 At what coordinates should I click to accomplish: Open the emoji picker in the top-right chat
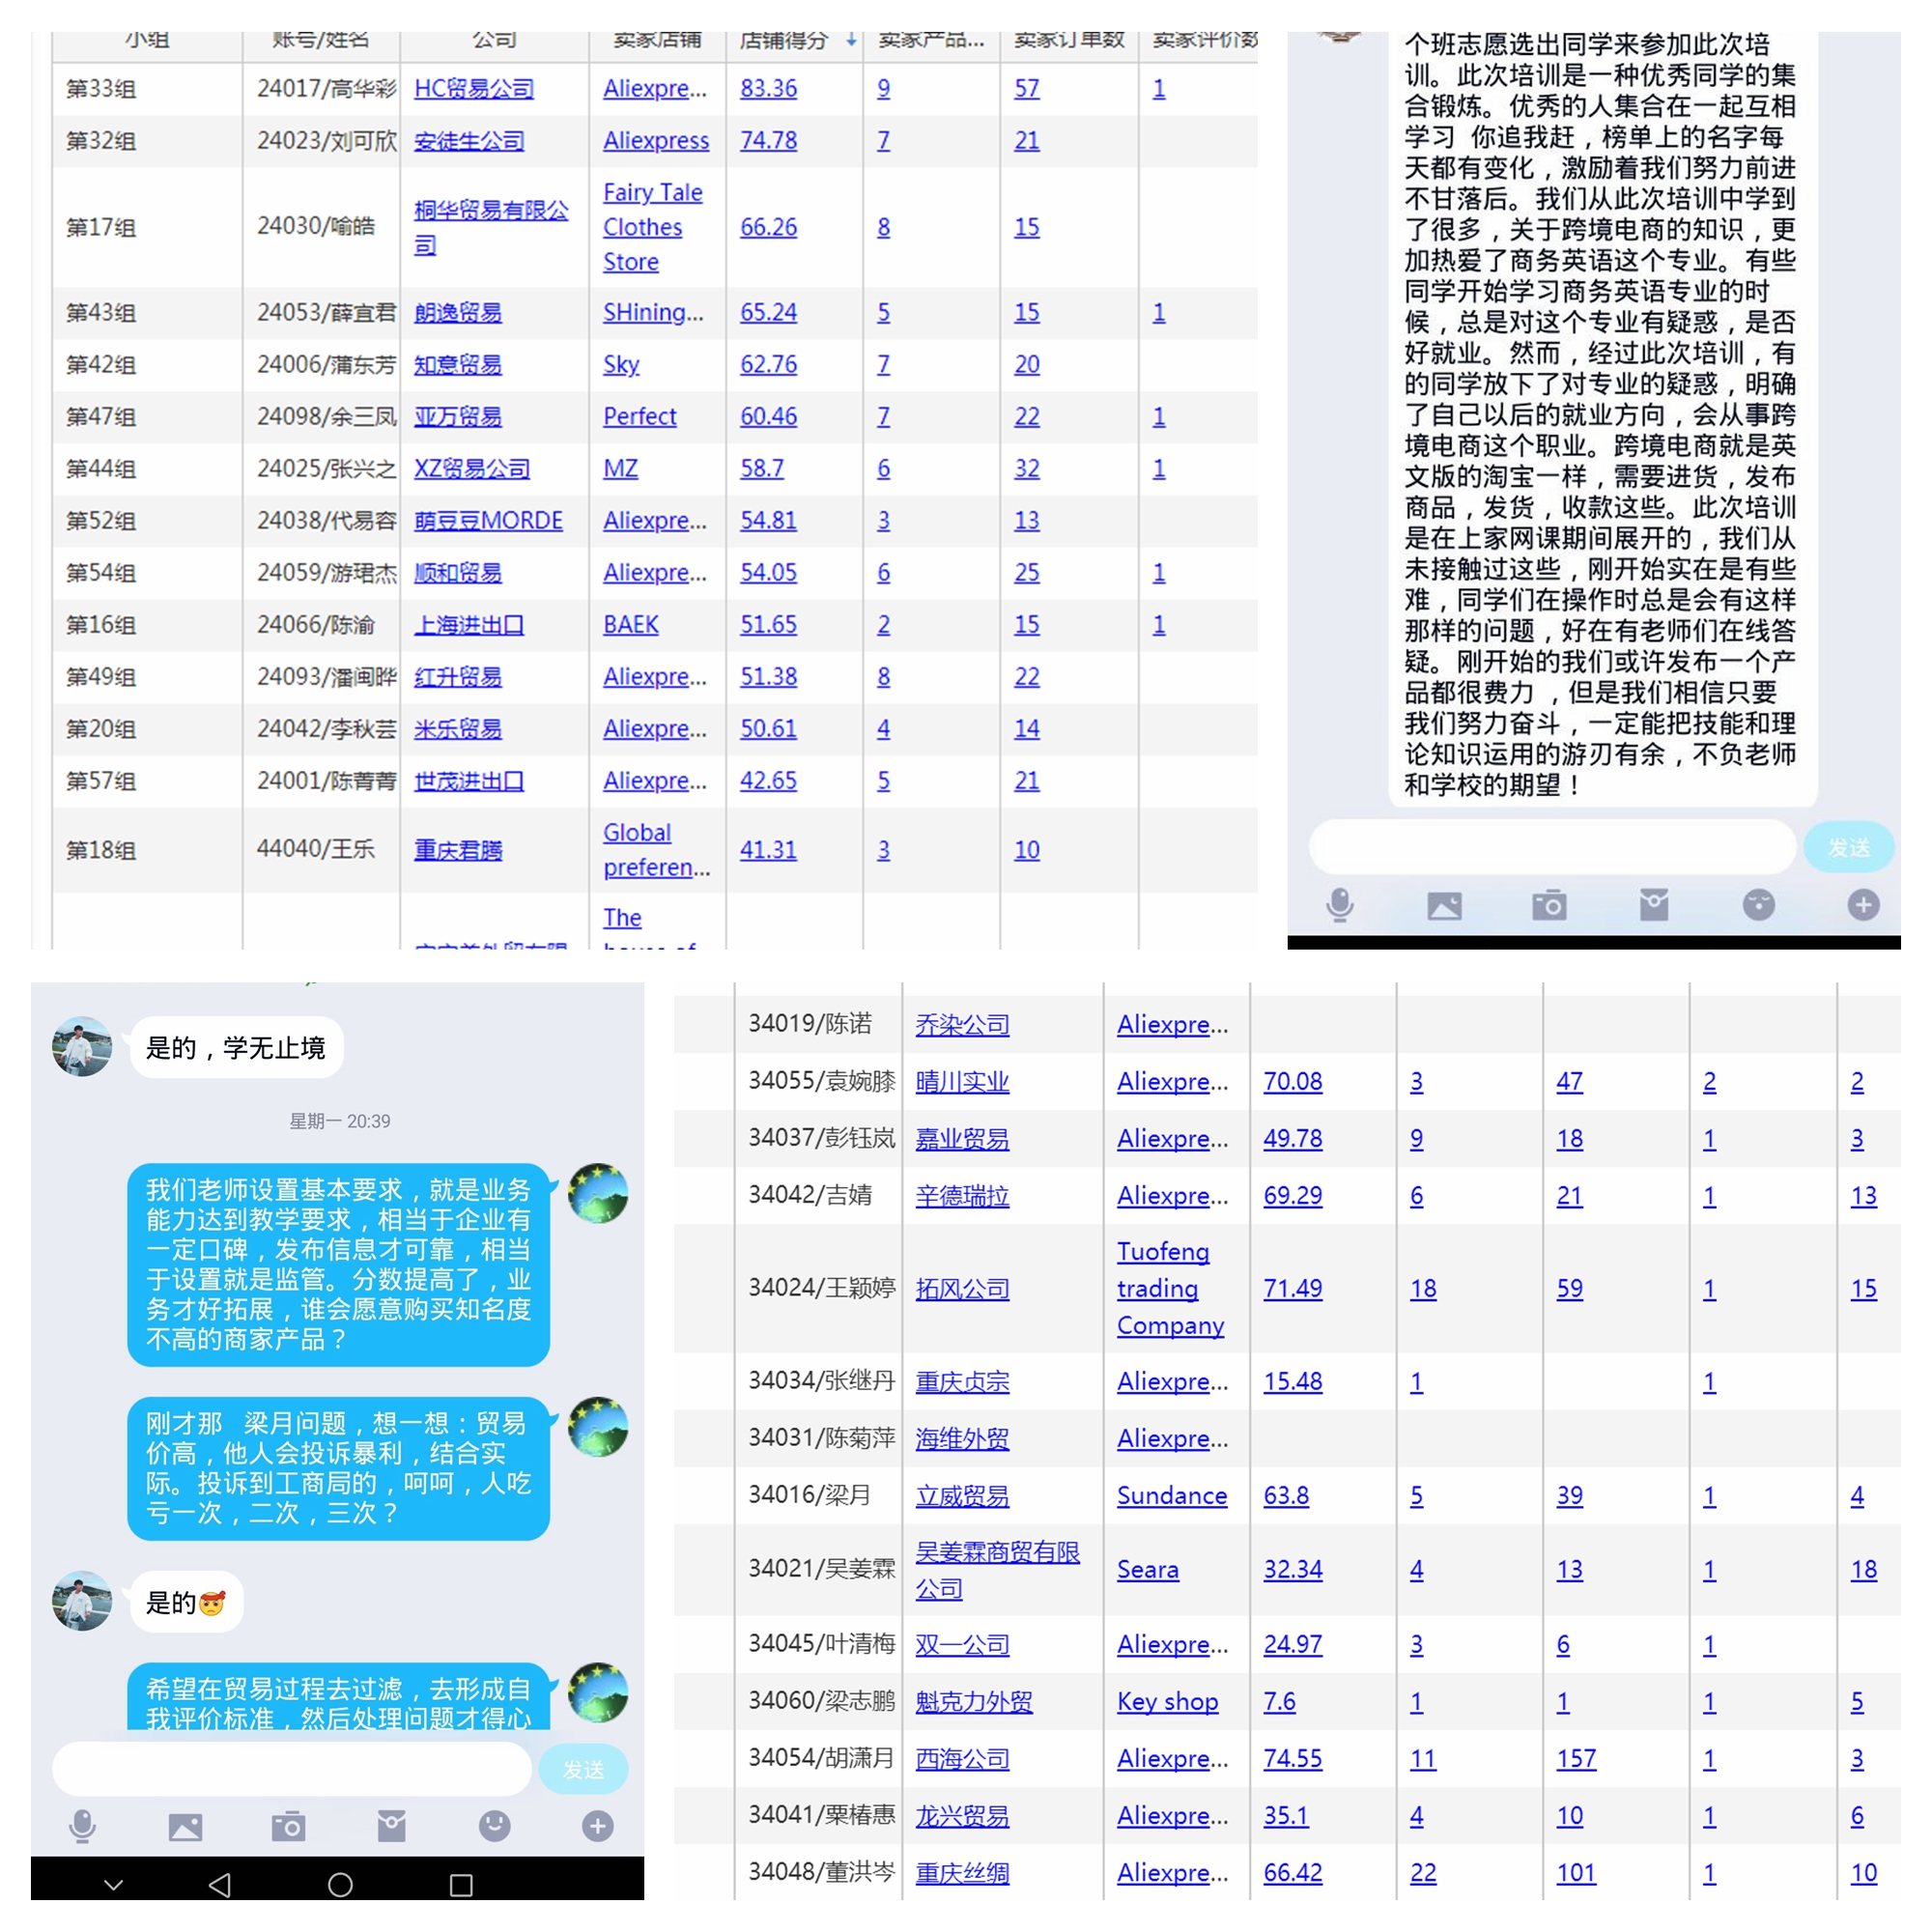click(x=1759, y=905)
